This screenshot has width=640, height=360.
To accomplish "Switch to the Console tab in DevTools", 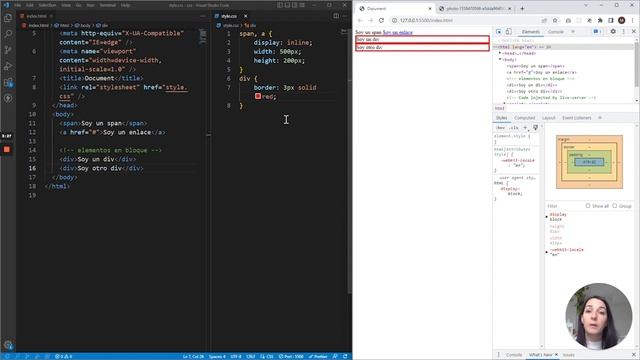I will pyautogui.click(x=556, y=31).
